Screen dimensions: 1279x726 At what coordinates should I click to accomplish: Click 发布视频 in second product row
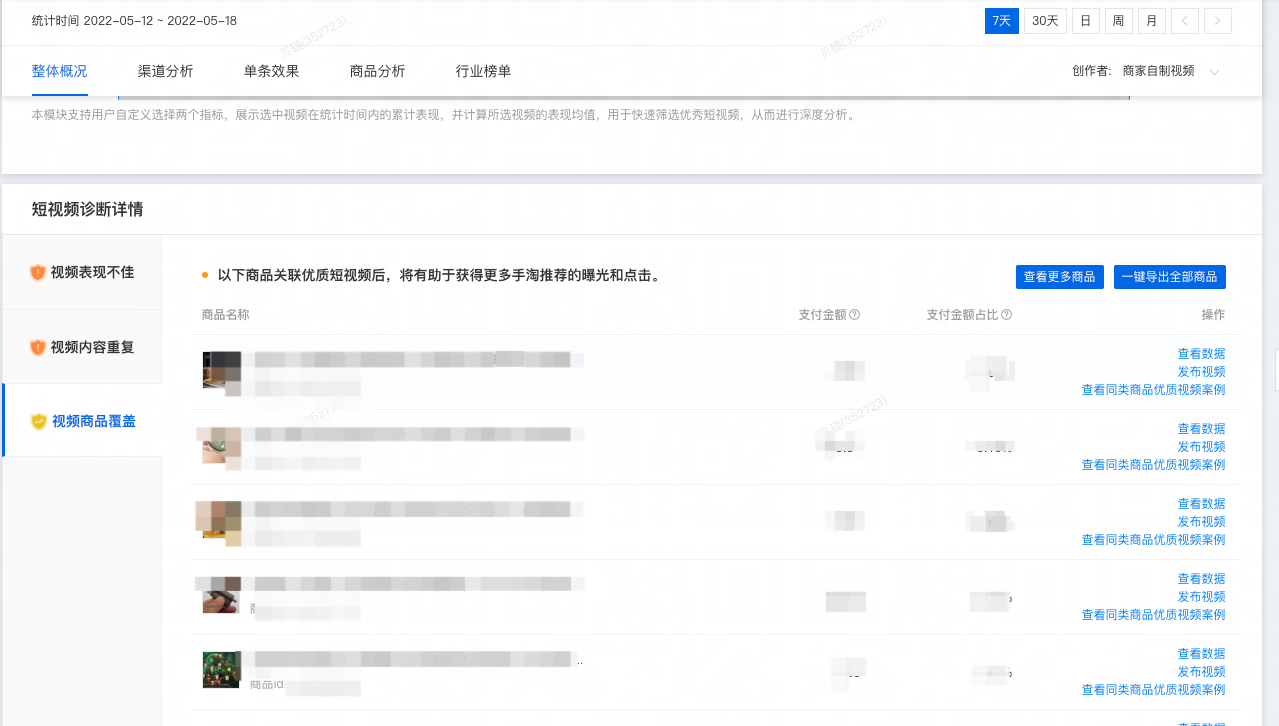click(x=1201, y=446)
